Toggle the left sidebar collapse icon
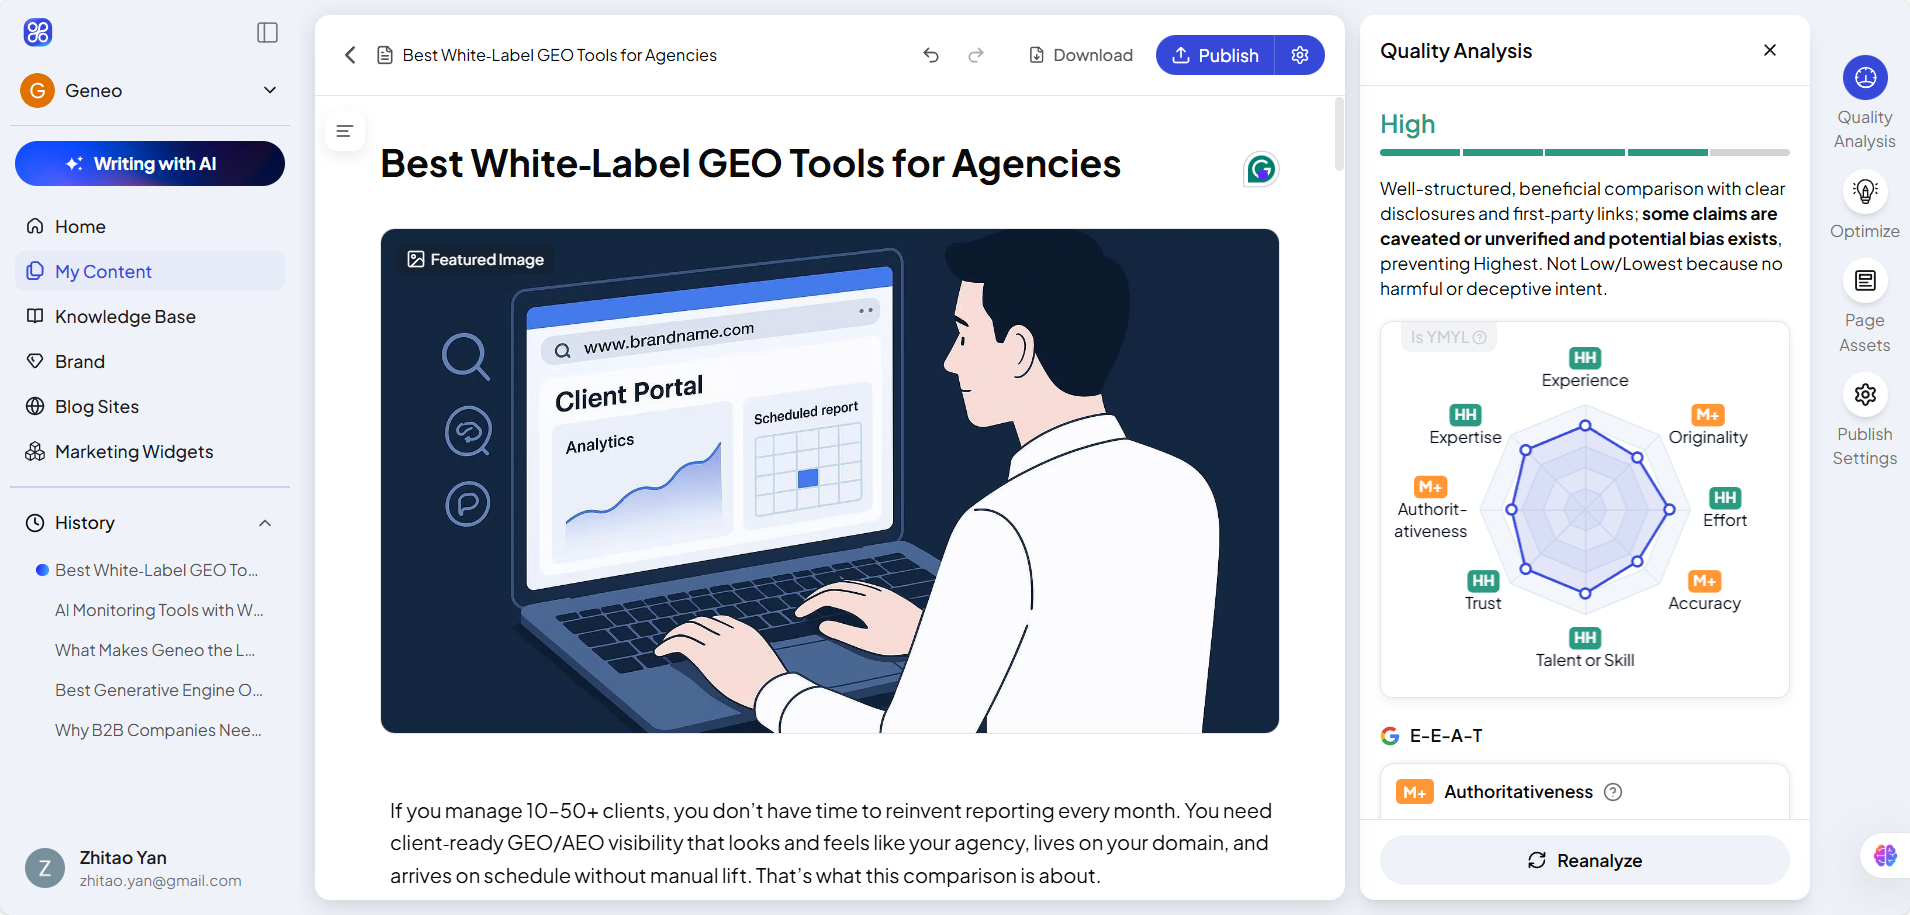The width and height of the screenshot is (1910, 915). 267,33
